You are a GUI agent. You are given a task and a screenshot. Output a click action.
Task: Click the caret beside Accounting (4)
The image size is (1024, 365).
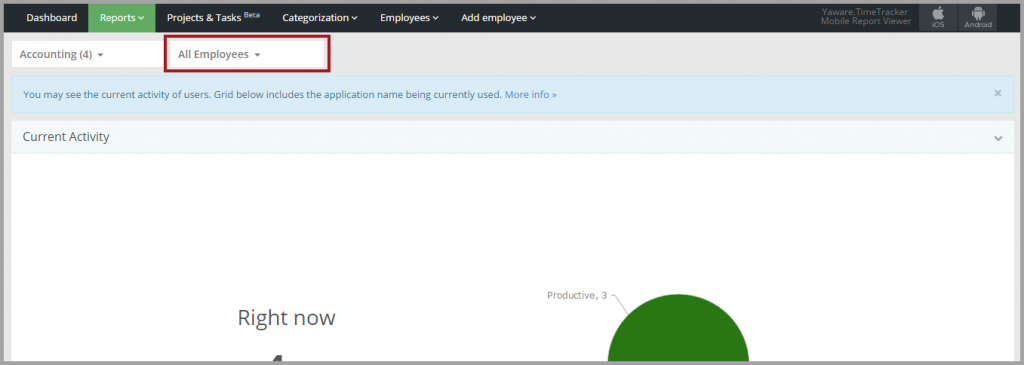tap(100, 55)
